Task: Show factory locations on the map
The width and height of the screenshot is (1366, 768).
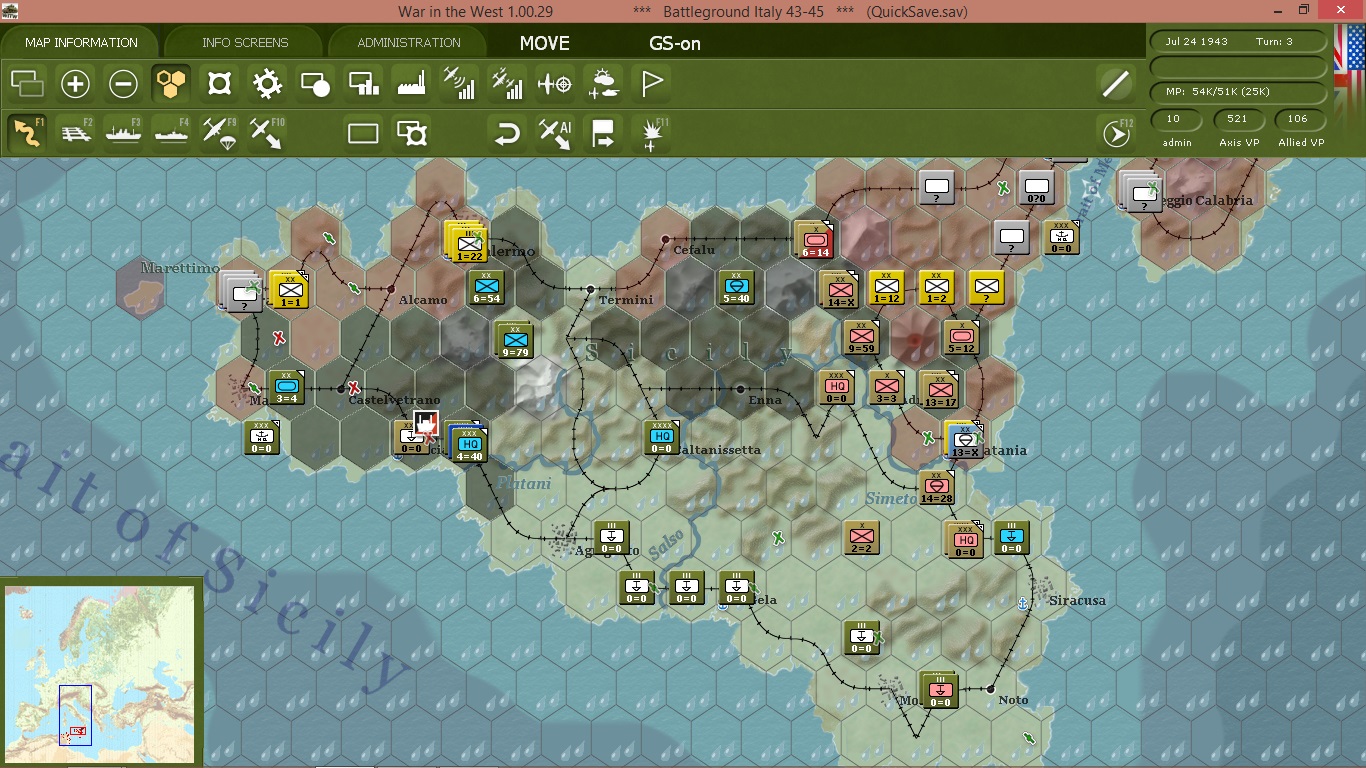Action: pos(411,84)
